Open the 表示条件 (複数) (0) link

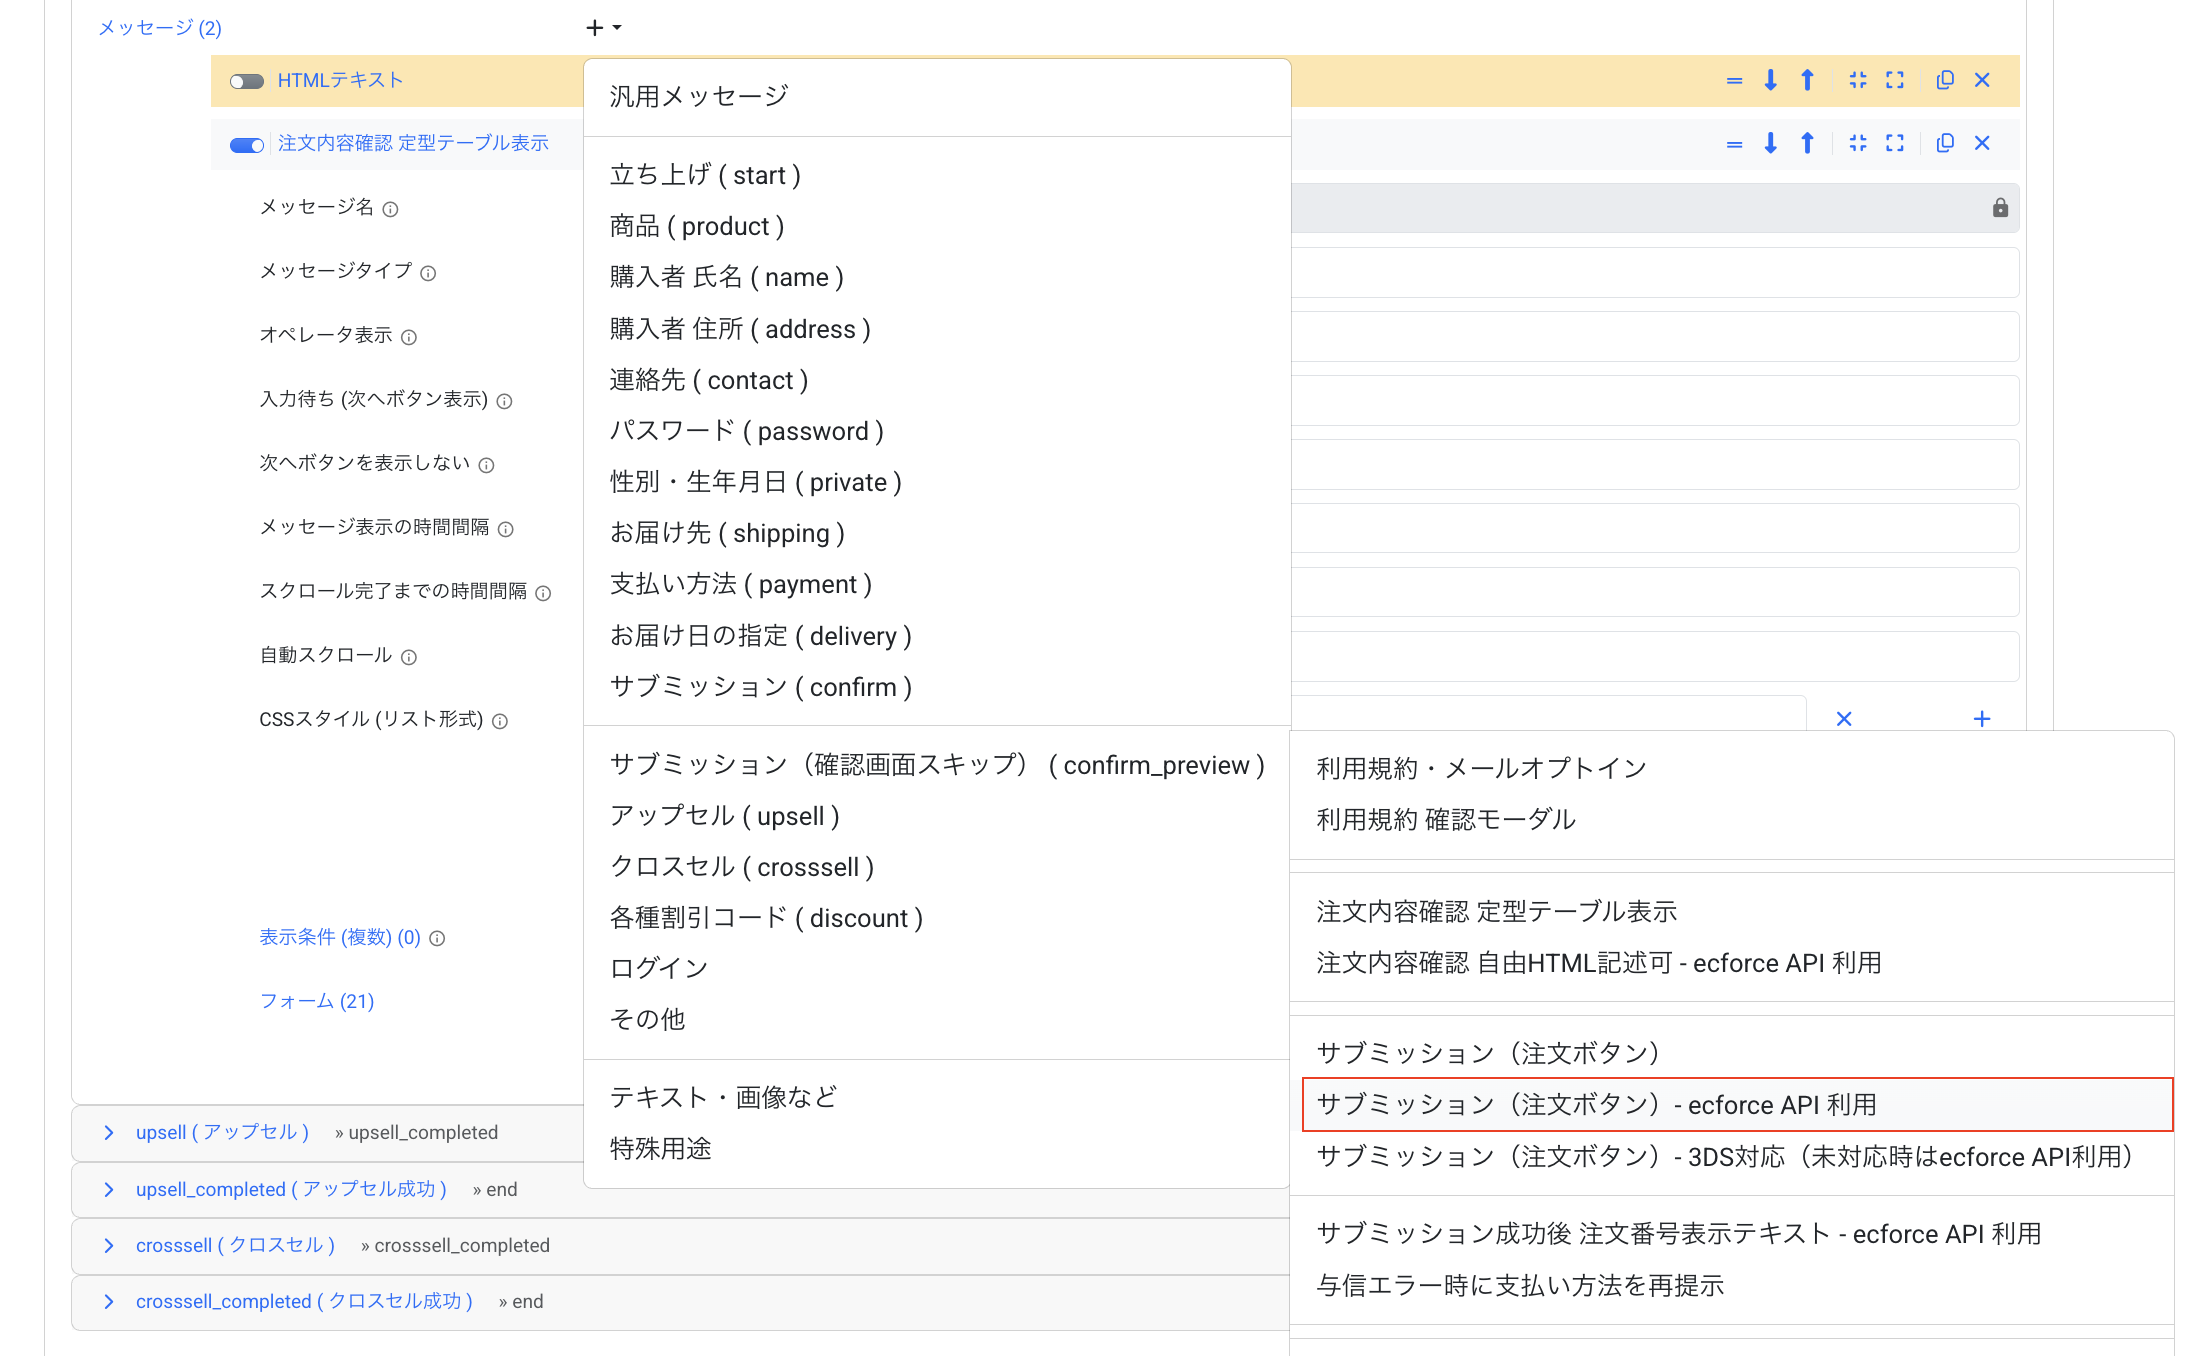340,937
